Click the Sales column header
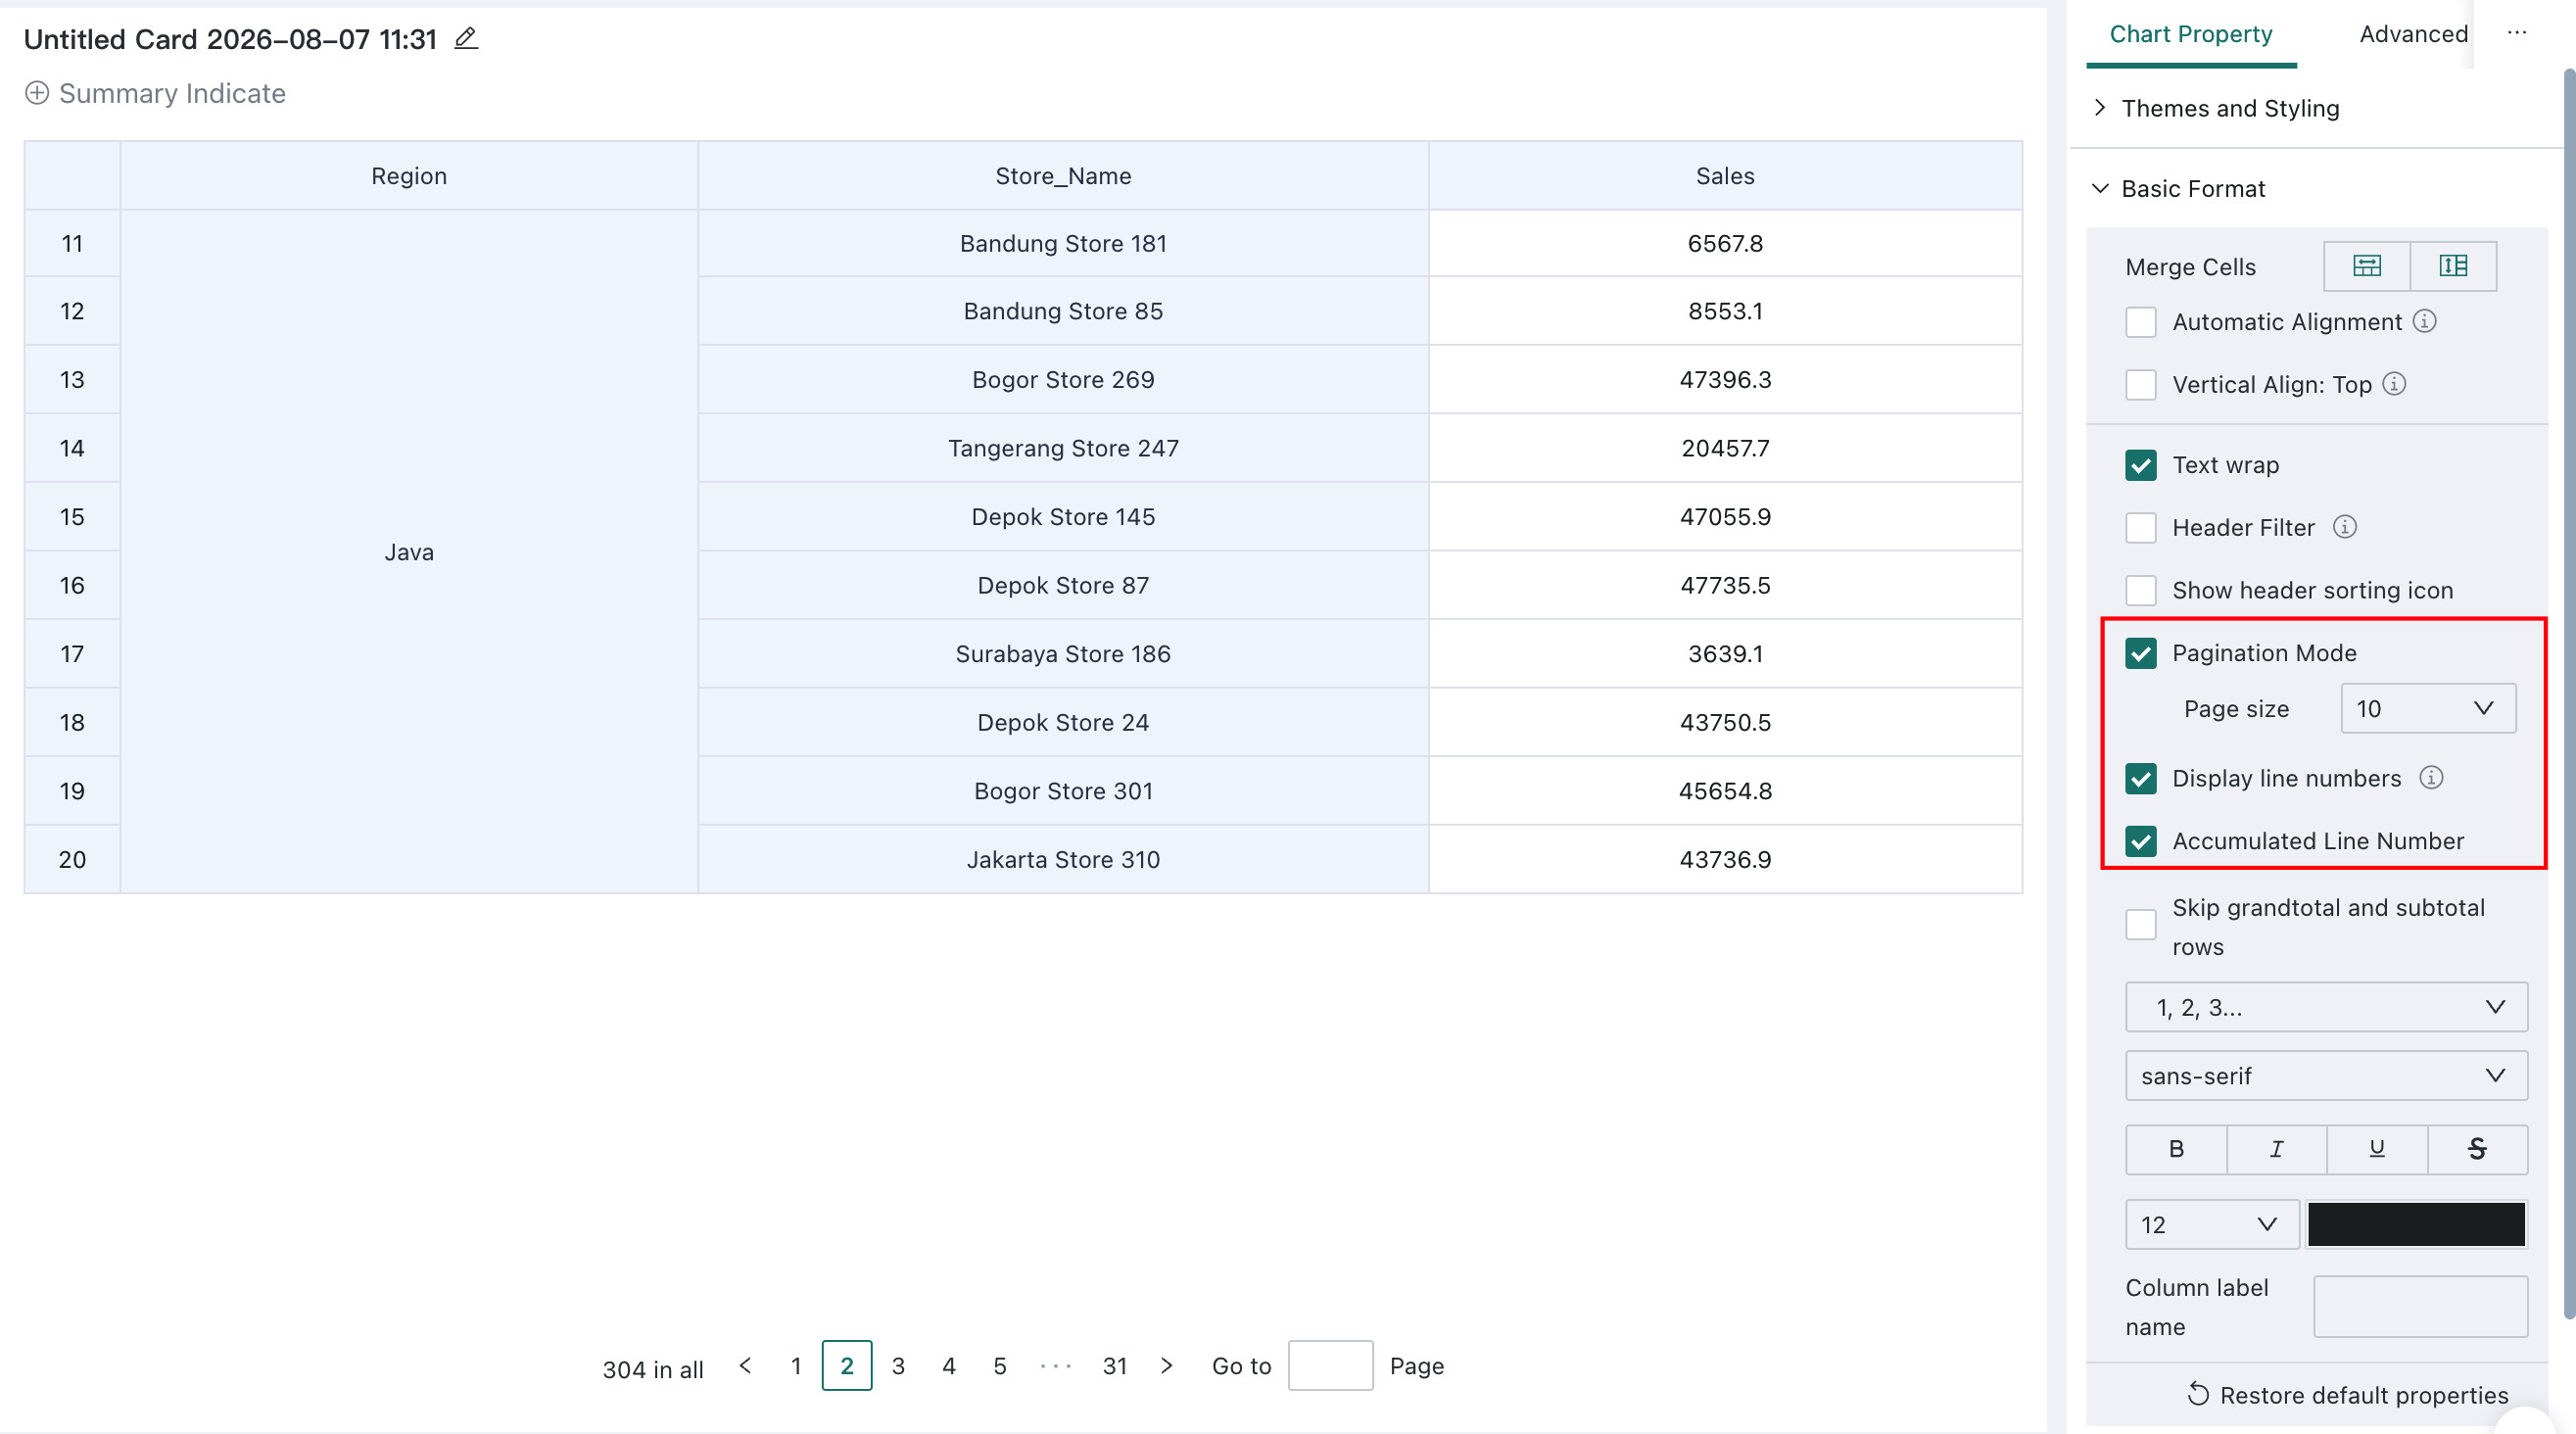 [x=1725, y=176]
